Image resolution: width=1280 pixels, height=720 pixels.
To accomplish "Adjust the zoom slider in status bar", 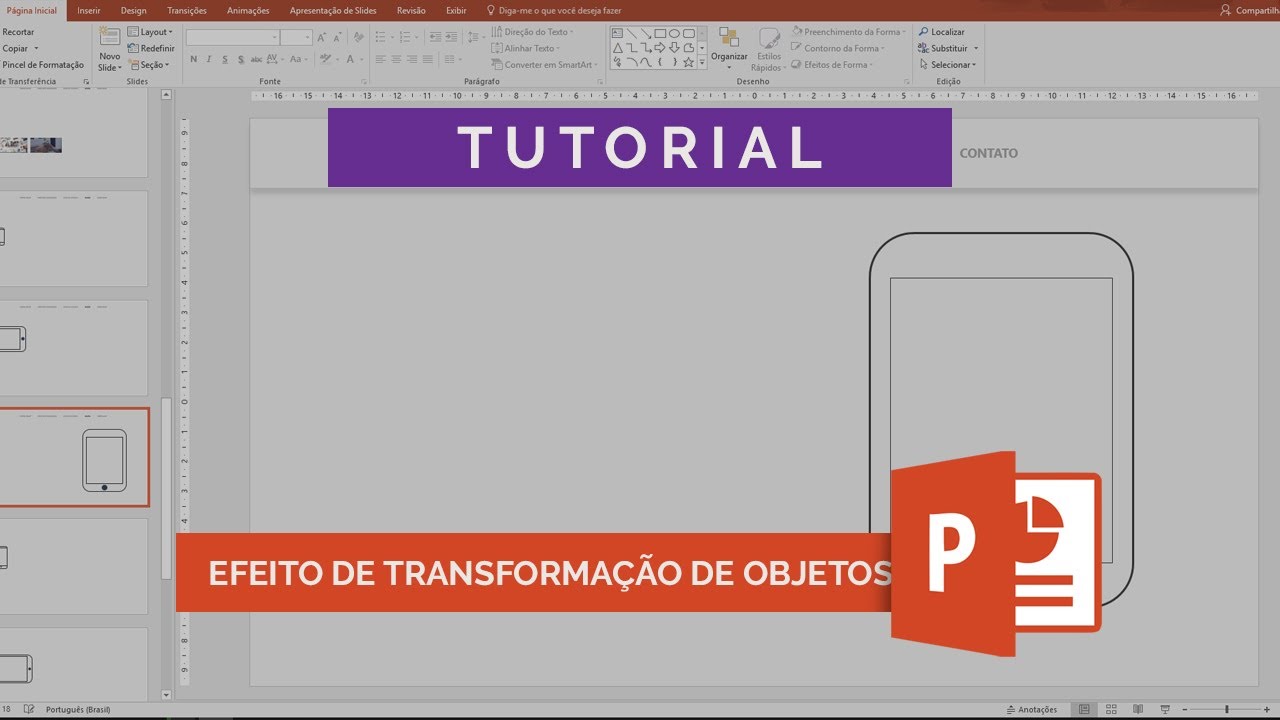I will coord(1226,709).
